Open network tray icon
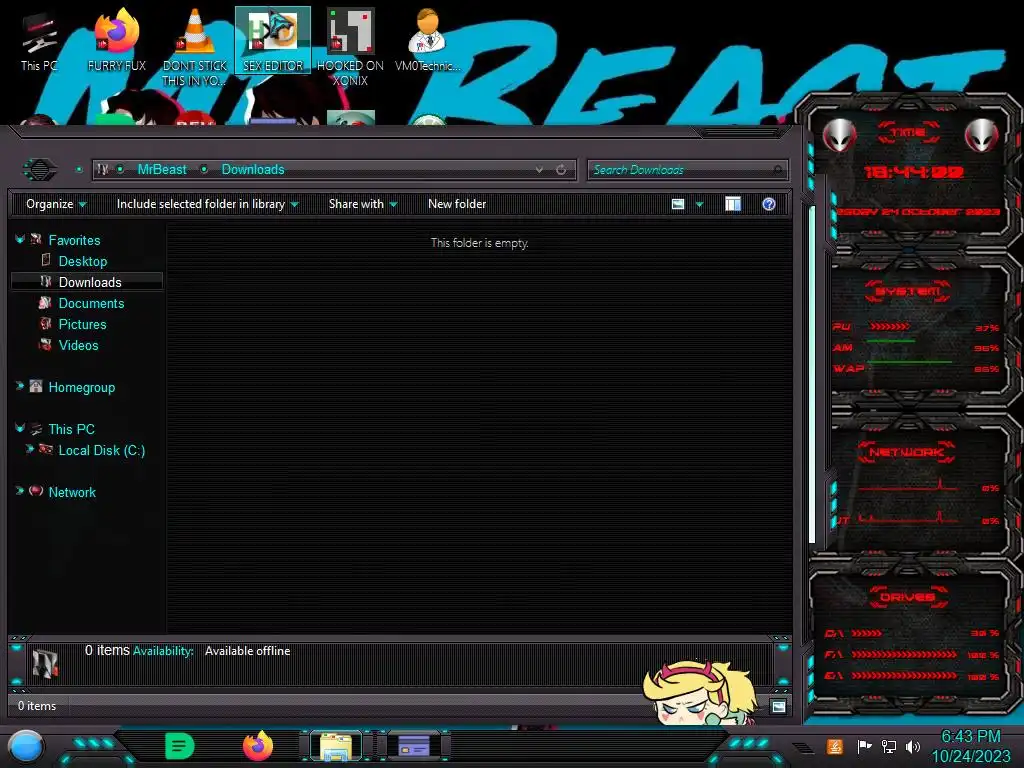This screenshot has width=1024, height=768. 888,746
